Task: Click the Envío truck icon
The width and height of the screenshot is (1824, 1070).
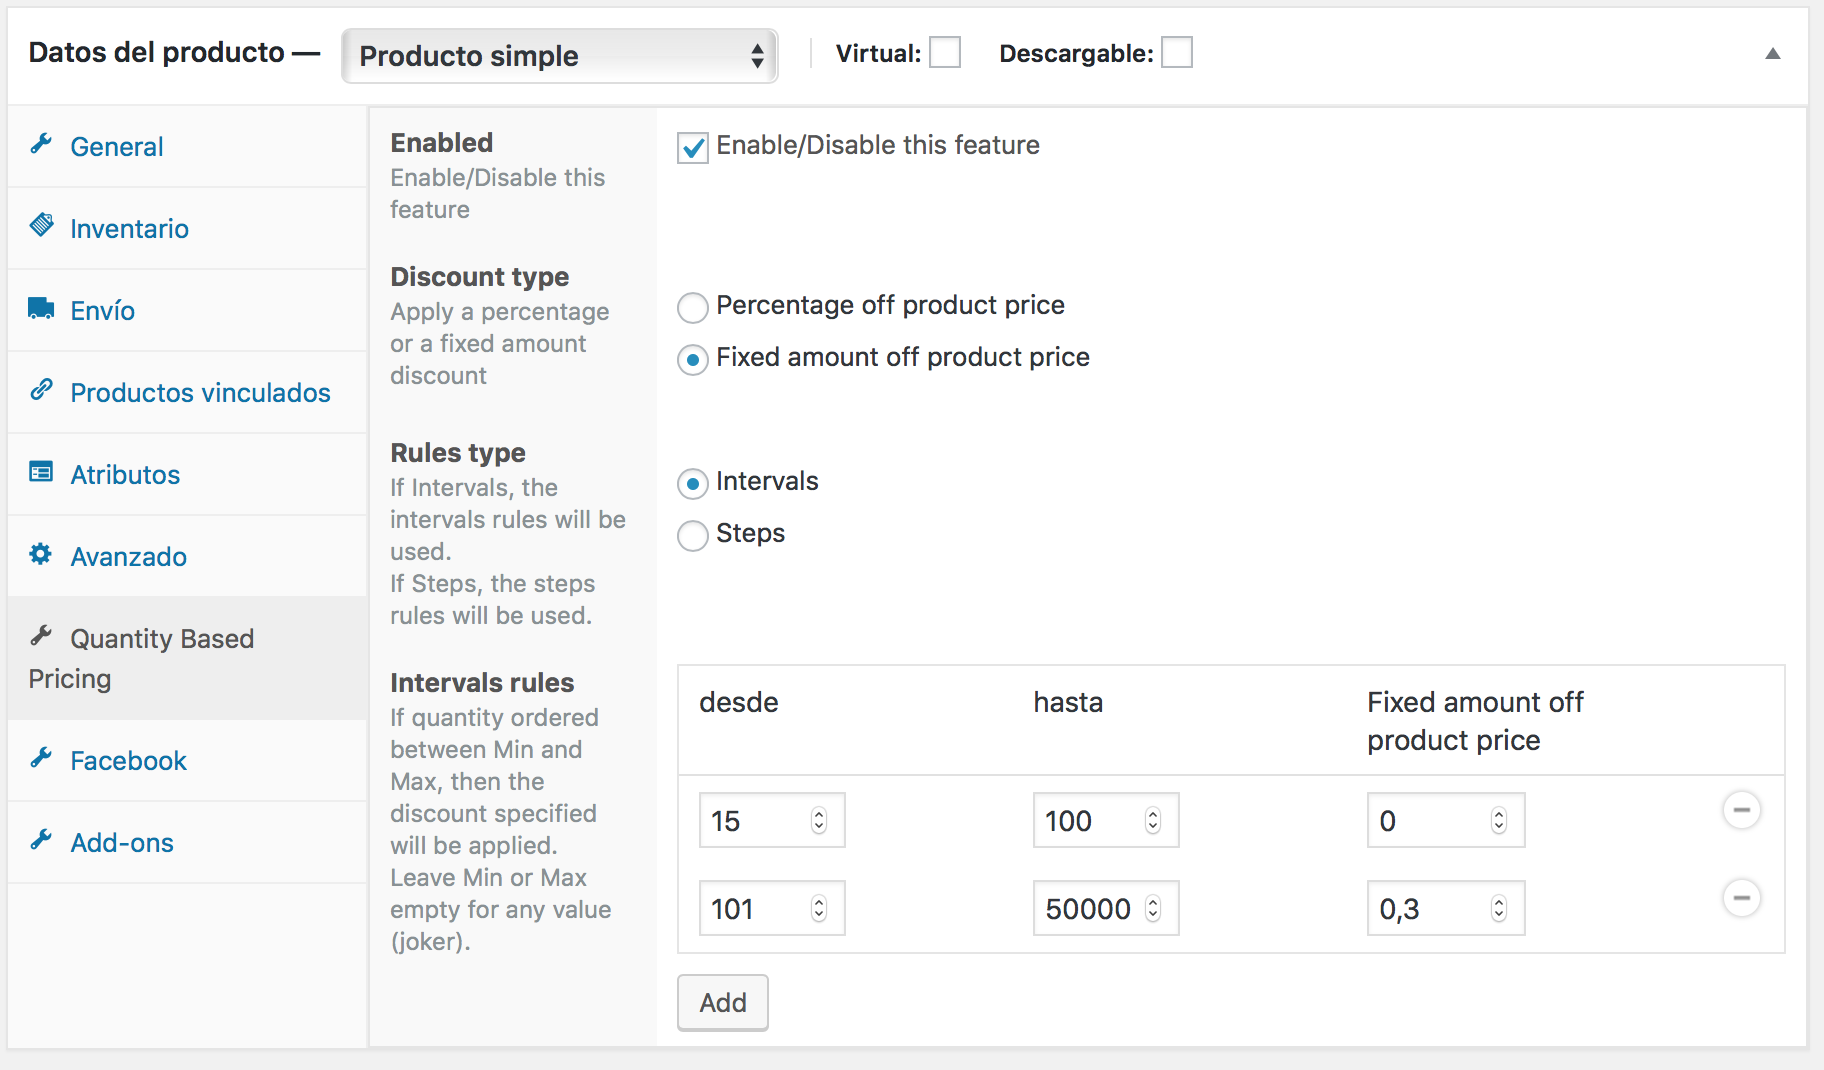Action: pyautogui.click(x=41, y=309)
